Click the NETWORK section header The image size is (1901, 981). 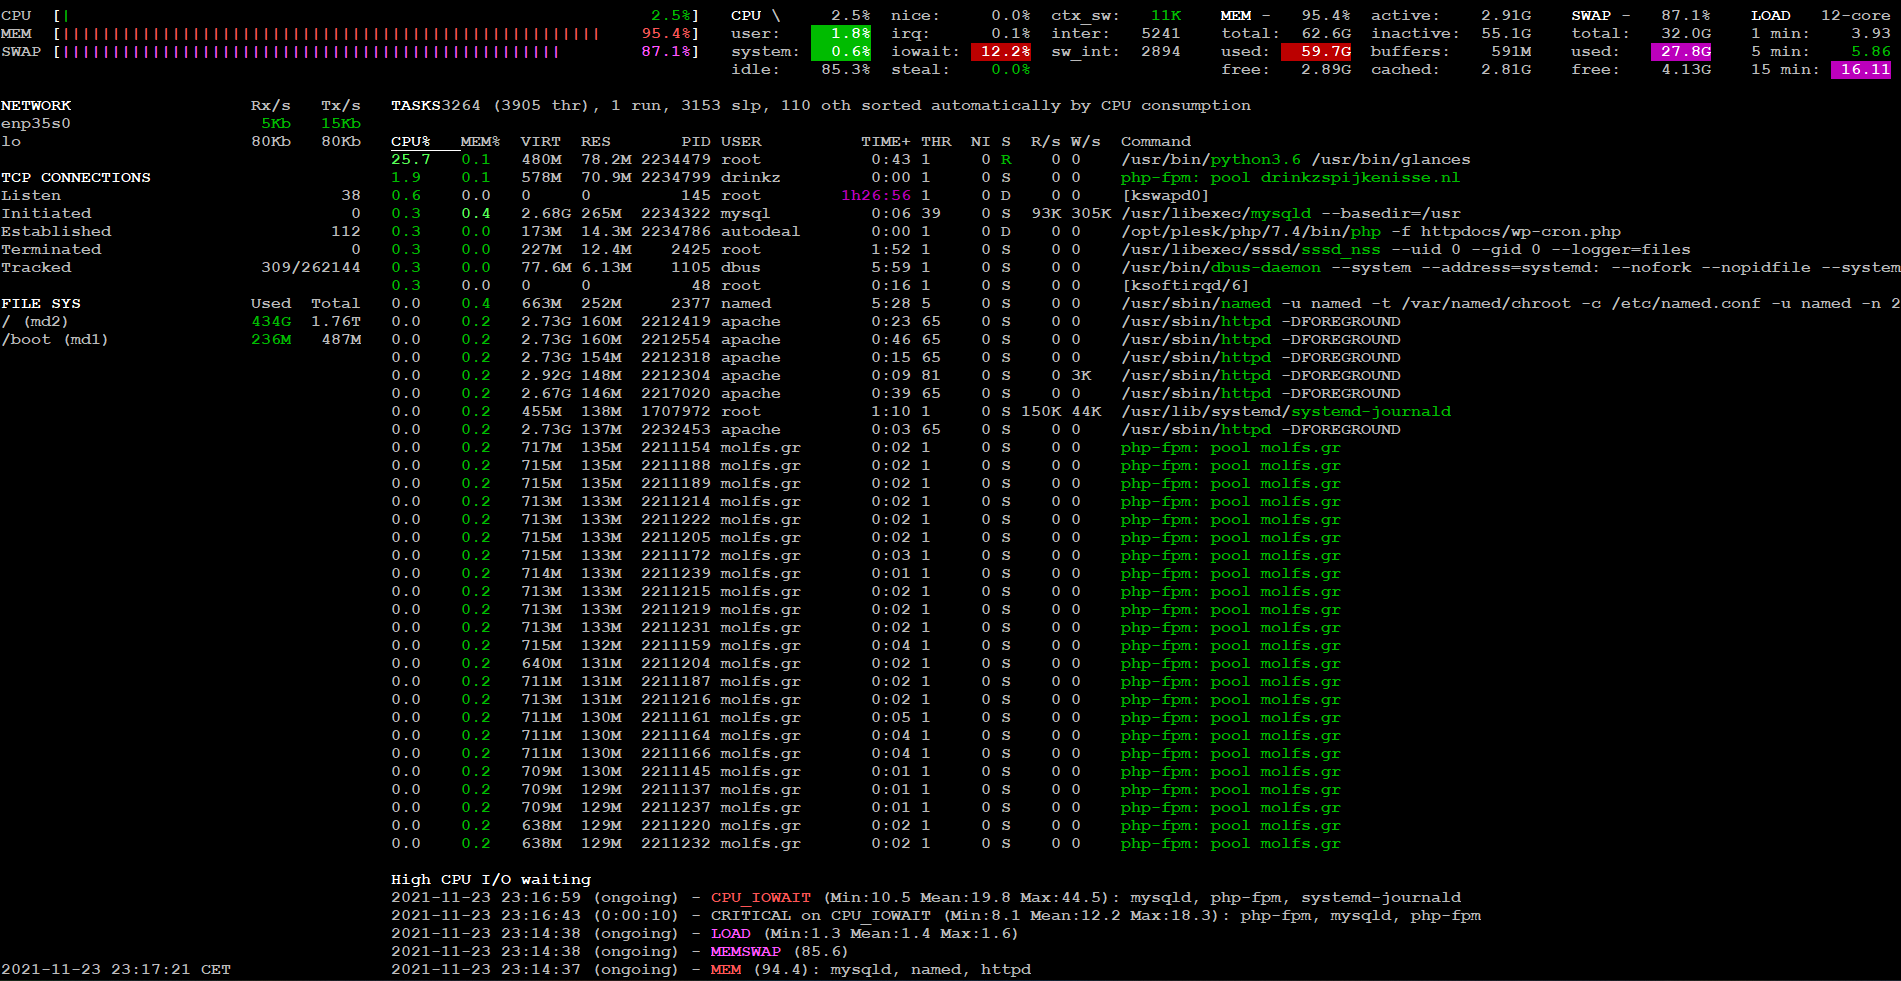36,106
